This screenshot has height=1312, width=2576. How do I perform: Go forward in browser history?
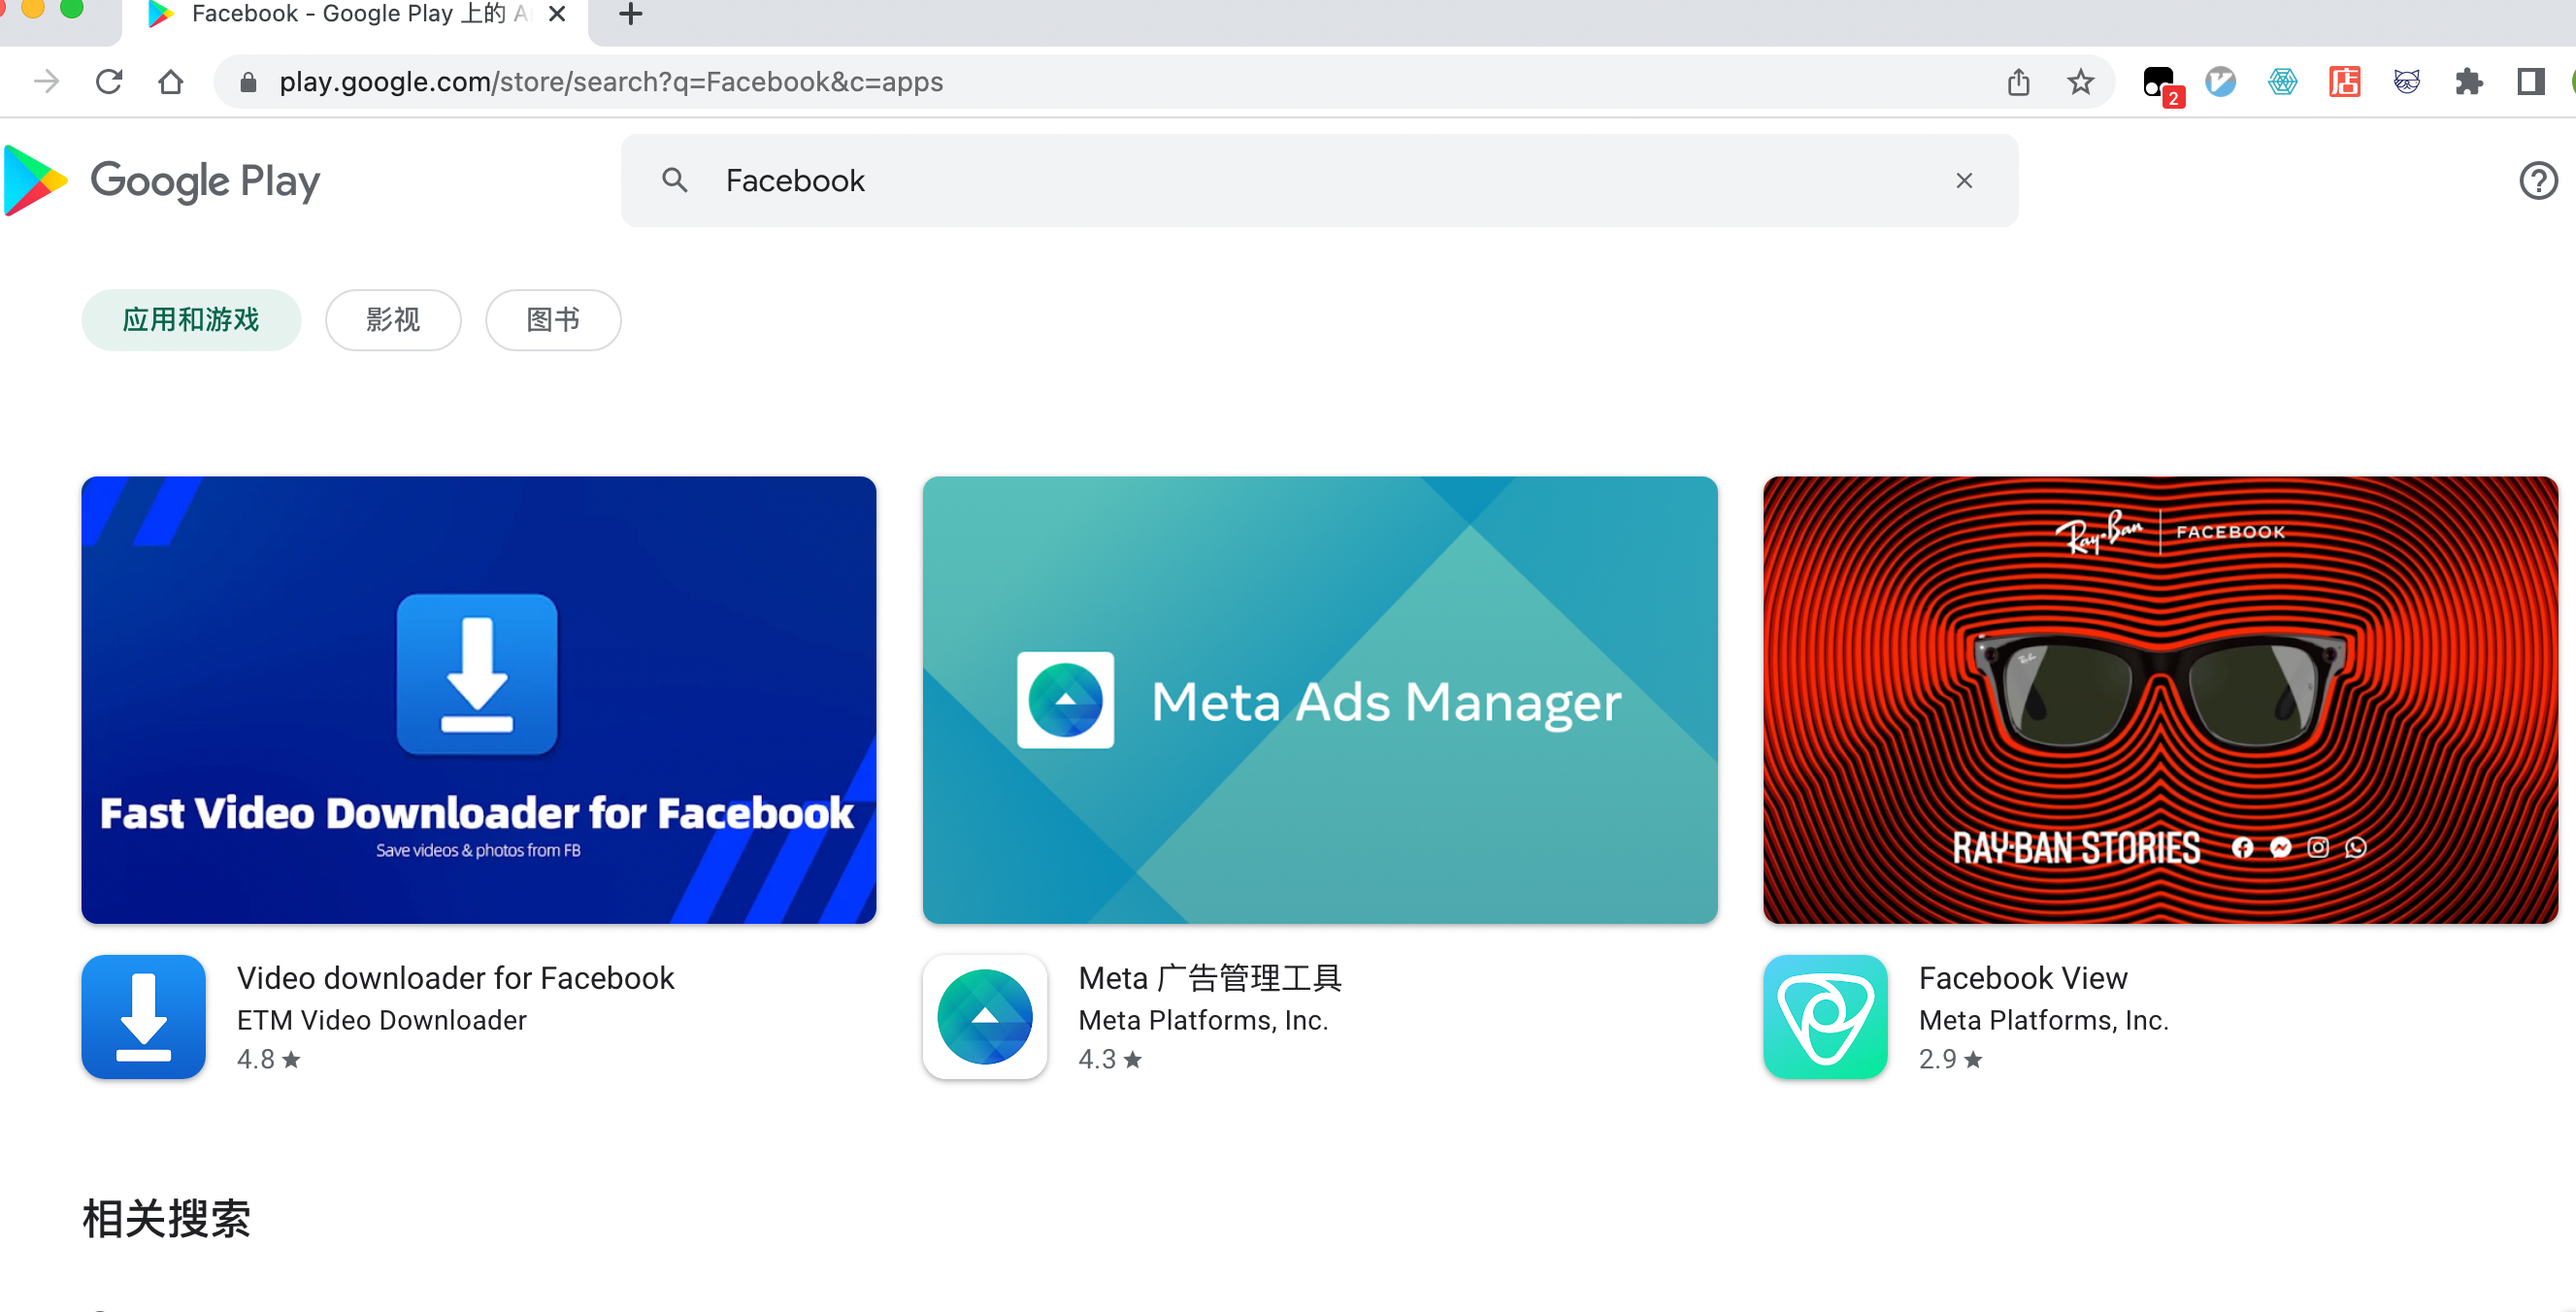[x=46, y=82]
